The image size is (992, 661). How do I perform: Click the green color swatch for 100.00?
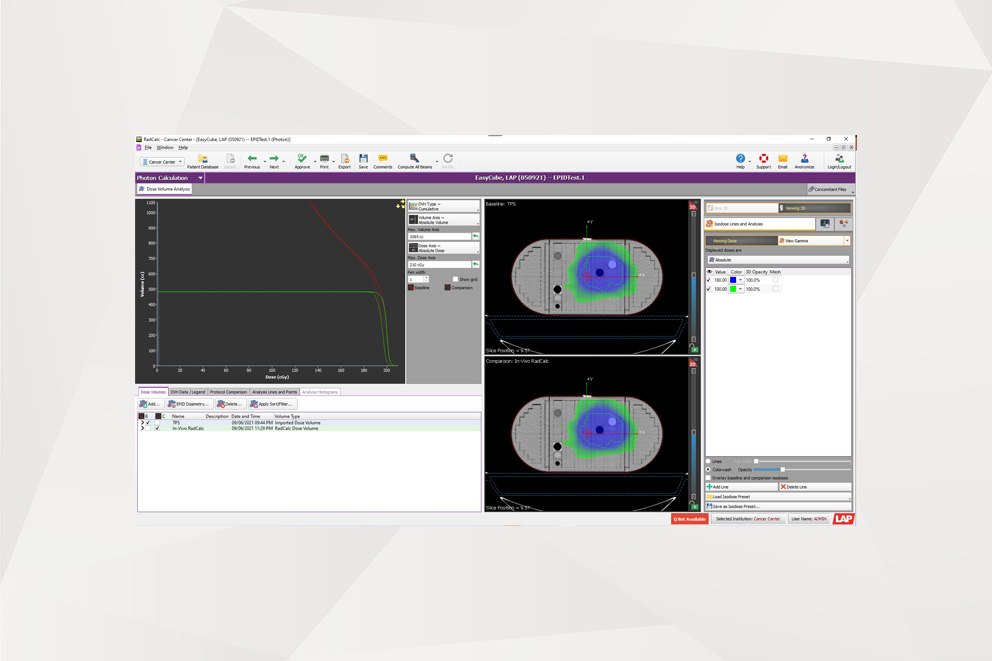click(734, 289)
